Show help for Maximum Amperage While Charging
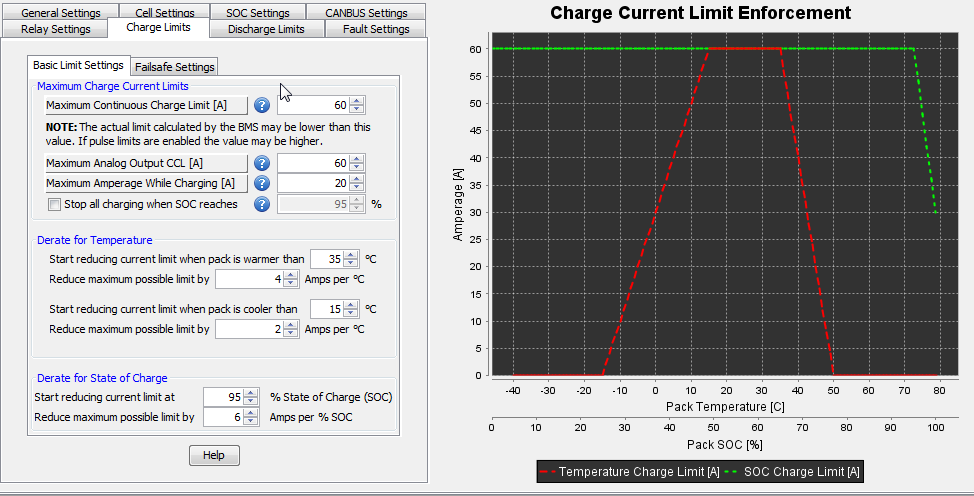Screen dimensions: 974x496 click(x=262, y=183)
